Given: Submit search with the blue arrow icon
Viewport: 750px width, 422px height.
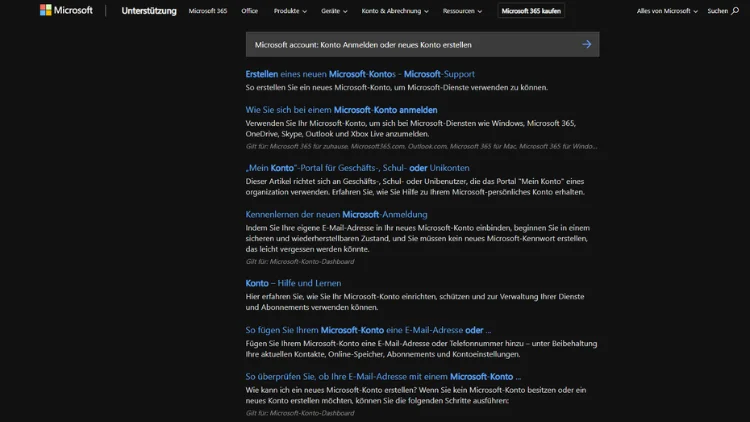Looking at the screenshot, I should 586,44.
